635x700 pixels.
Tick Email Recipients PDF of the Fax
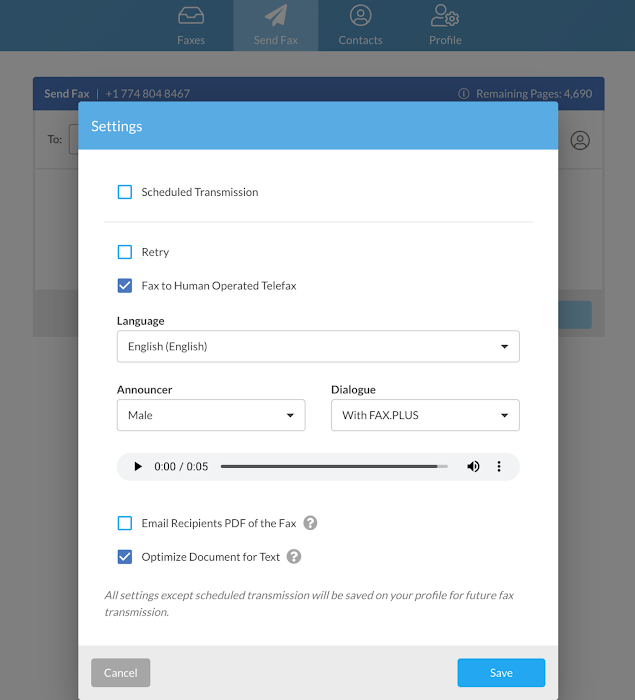pyautogui.click(x=125, y=523)
